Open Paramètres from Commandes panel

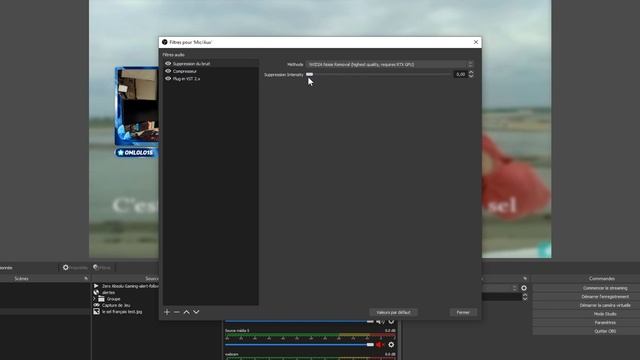coord(605,322)
